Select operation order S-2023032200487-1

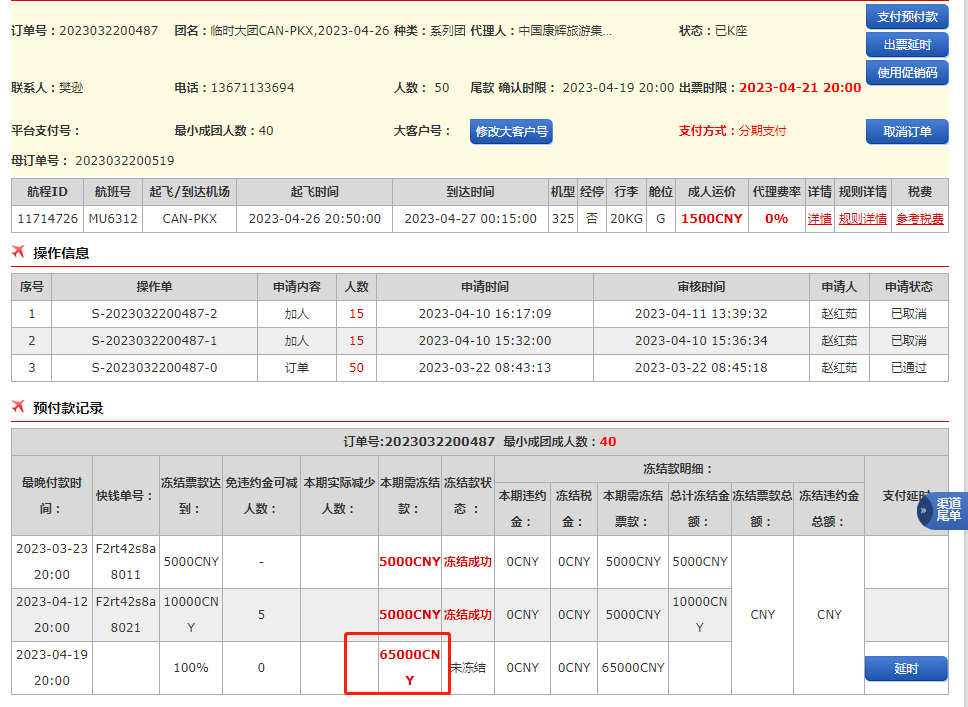coord(154,341)
